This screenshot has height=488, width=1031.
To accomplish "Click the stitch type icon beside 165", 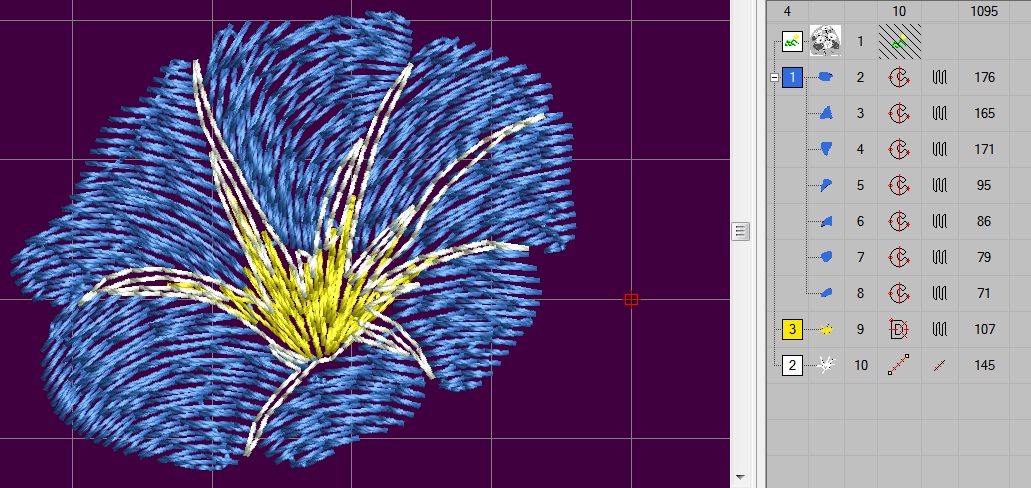I will [940, 113].
